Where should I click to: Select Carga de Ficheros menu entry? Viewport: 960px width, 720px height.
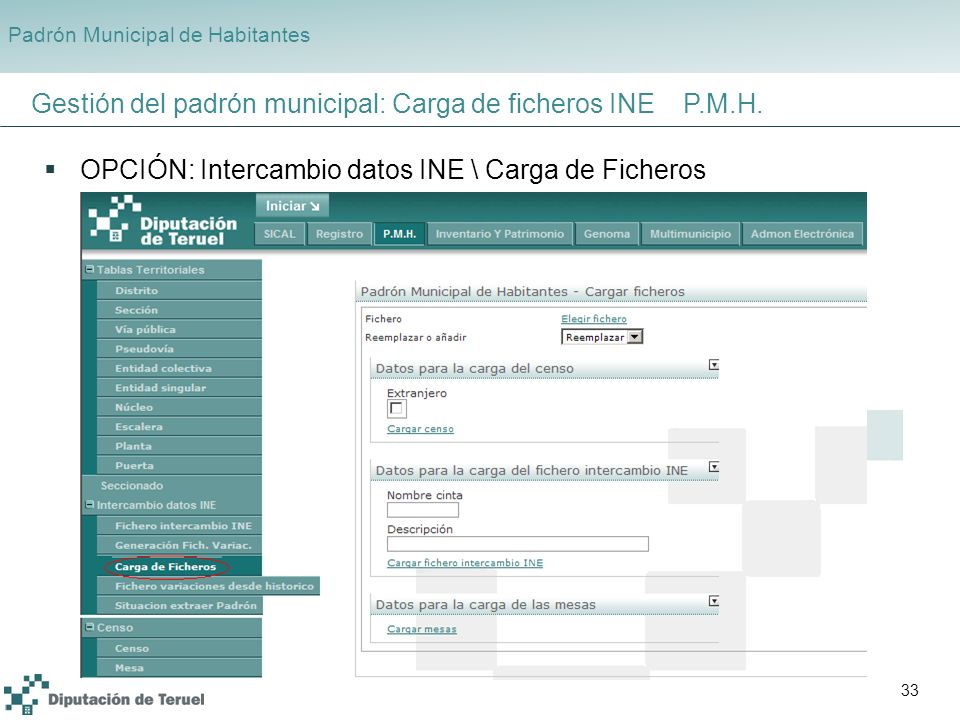tap(179, 567)
